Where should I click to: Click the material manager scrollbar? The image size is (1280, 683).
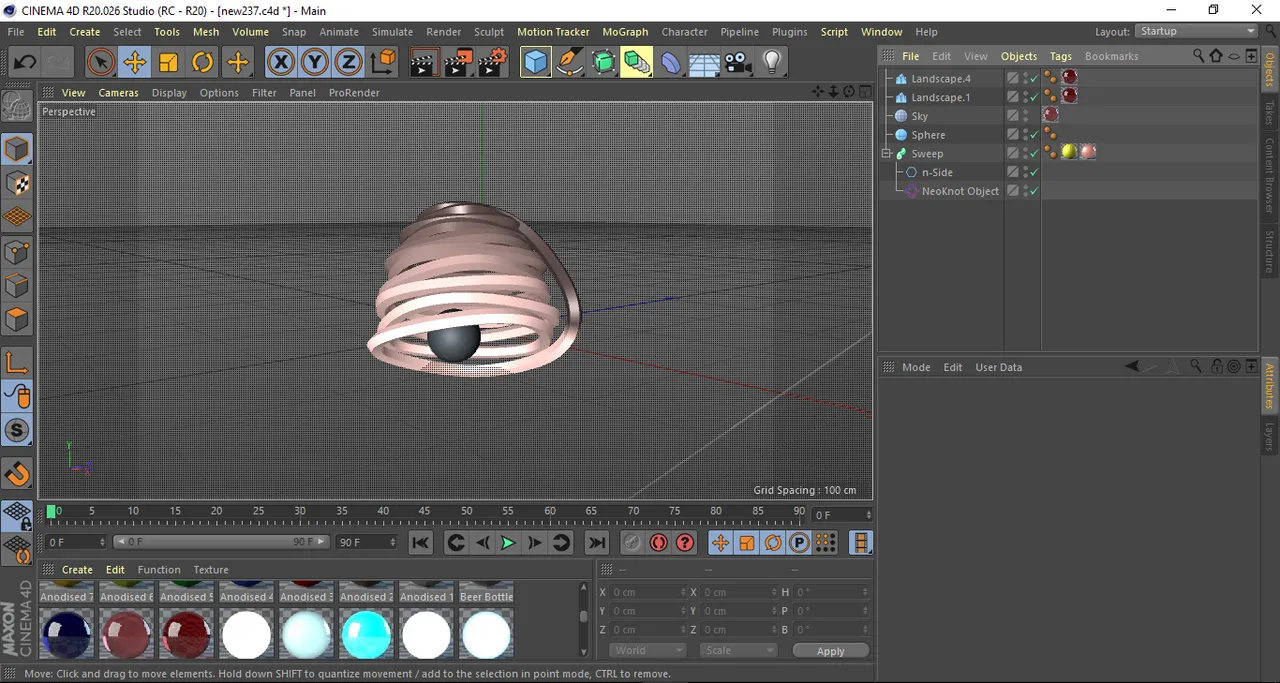583,618
